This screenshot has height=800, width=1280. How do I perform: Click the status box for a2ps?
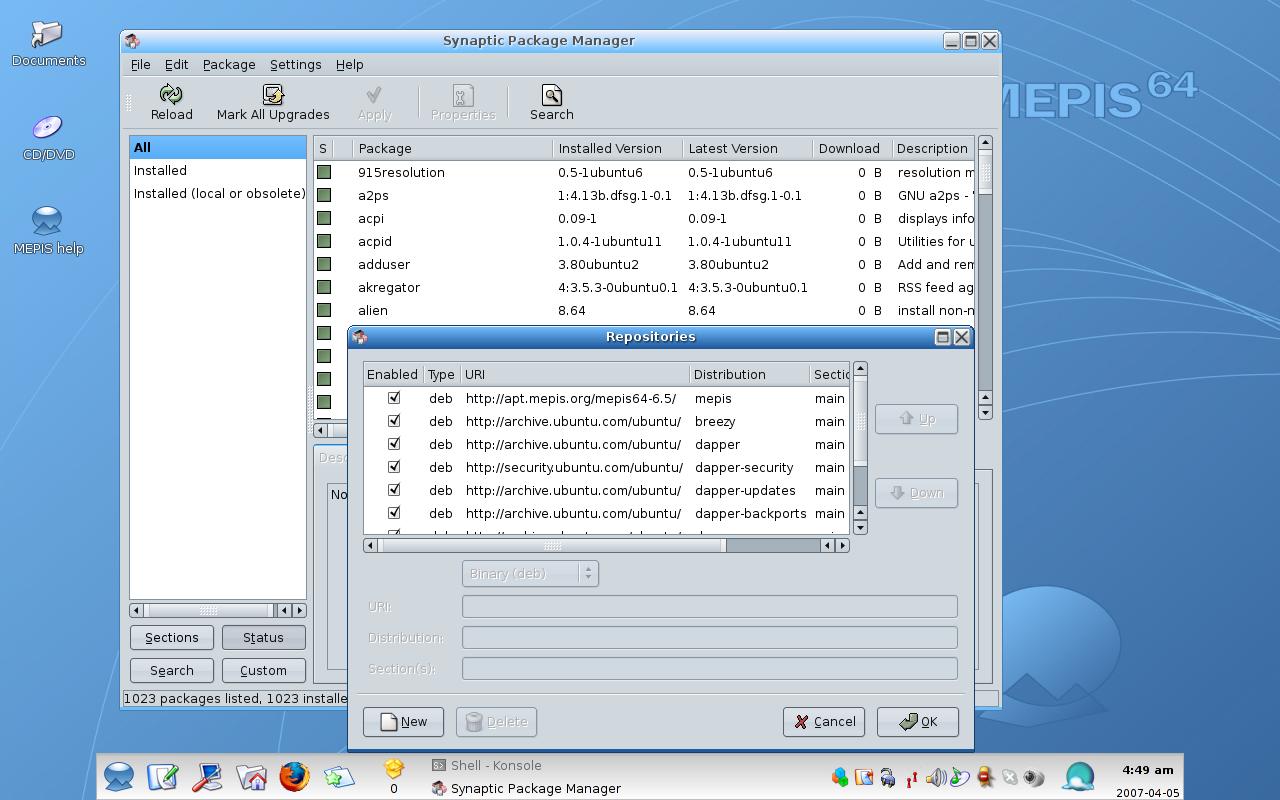pyautogui.click(x=324, y=195)
